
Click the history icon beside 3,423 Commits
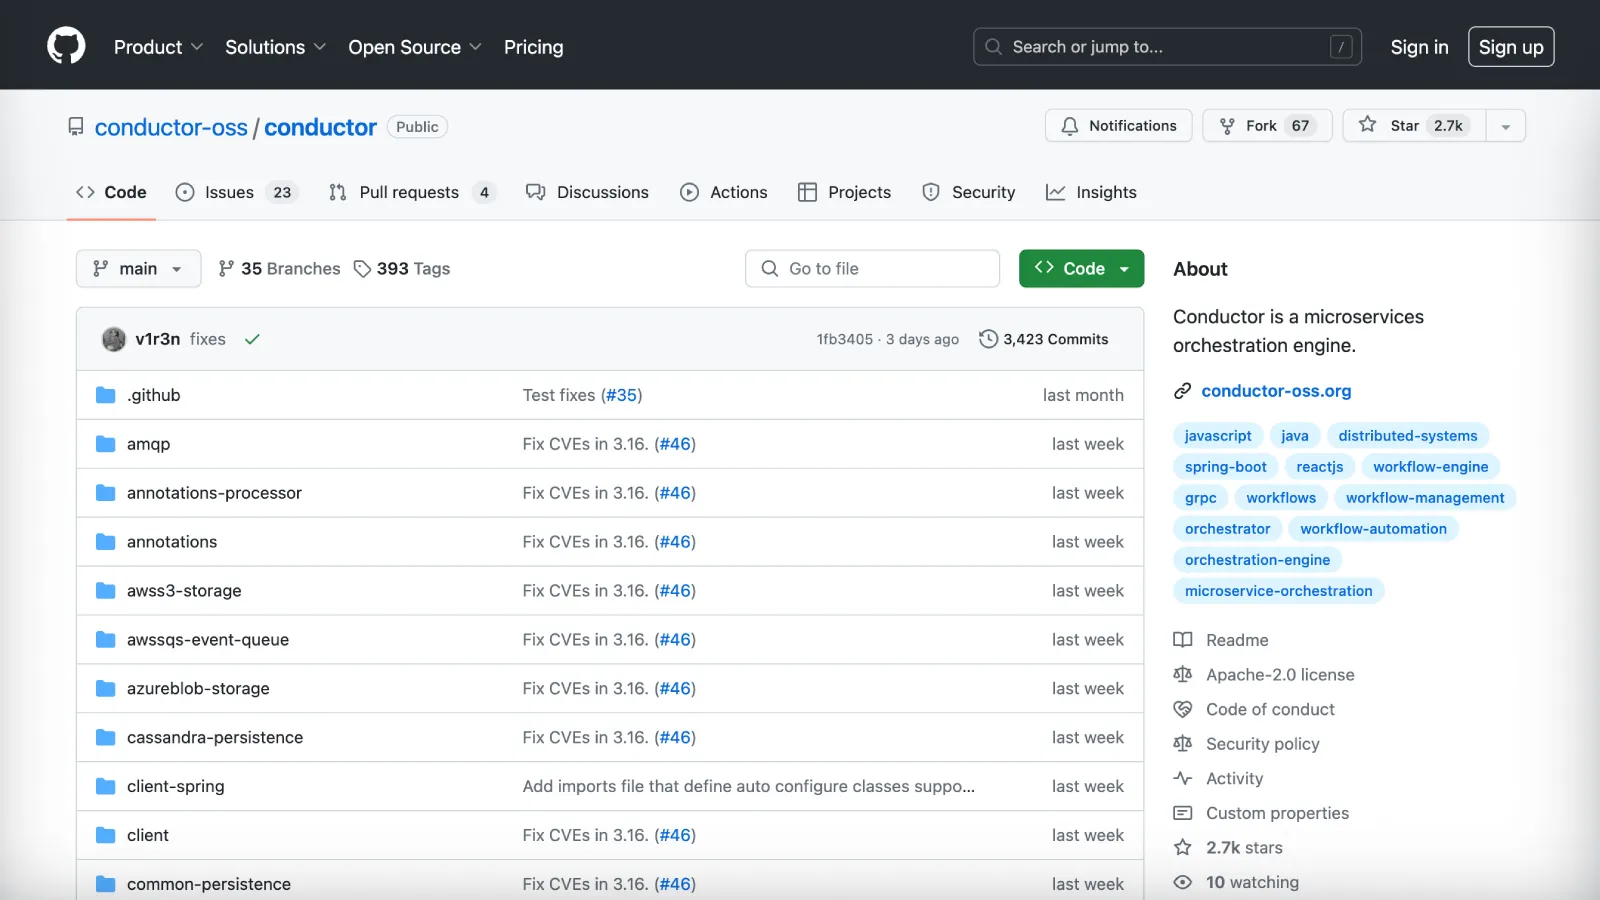[x=989, y=339]
